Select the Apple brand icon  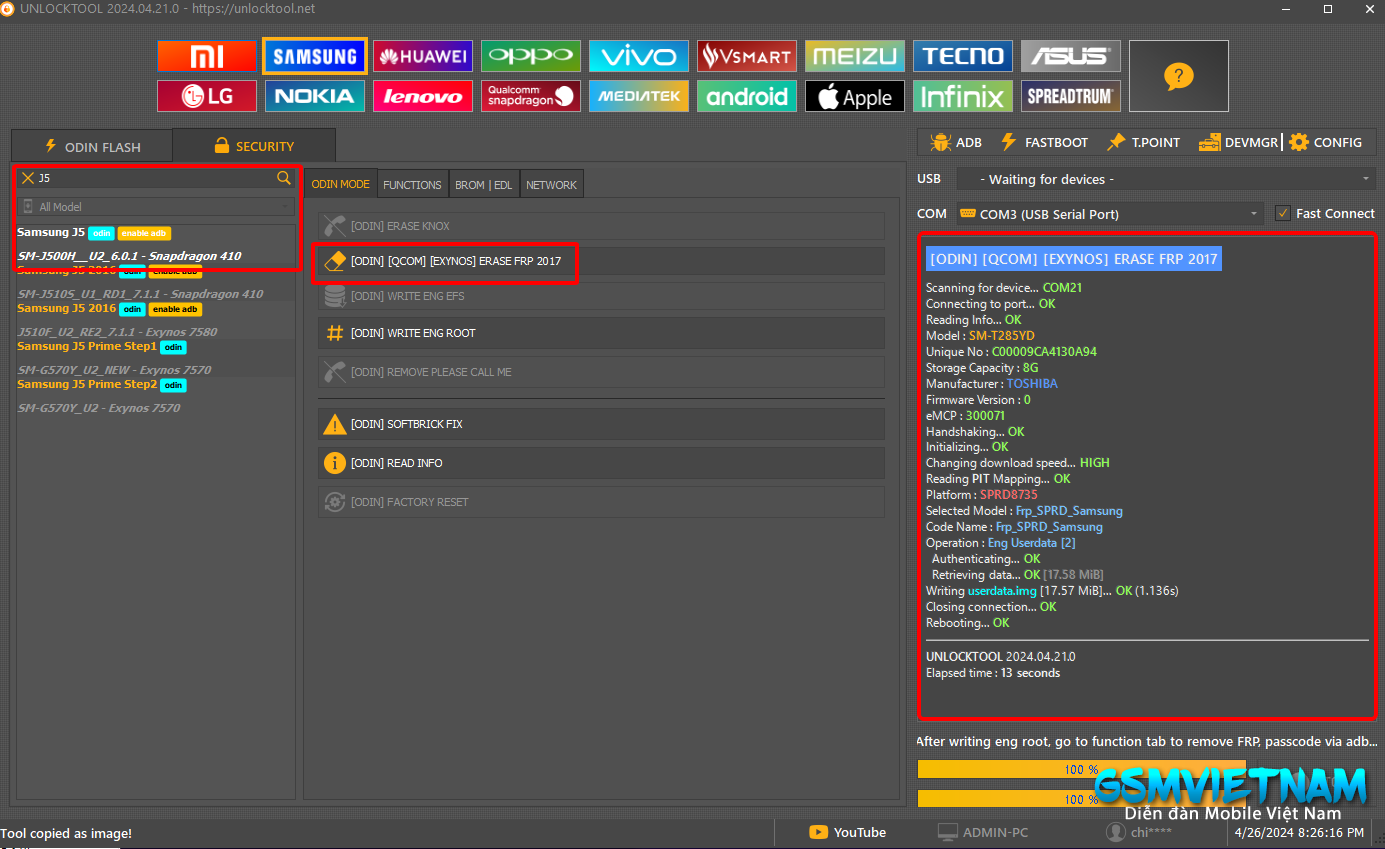pos(855,96)
